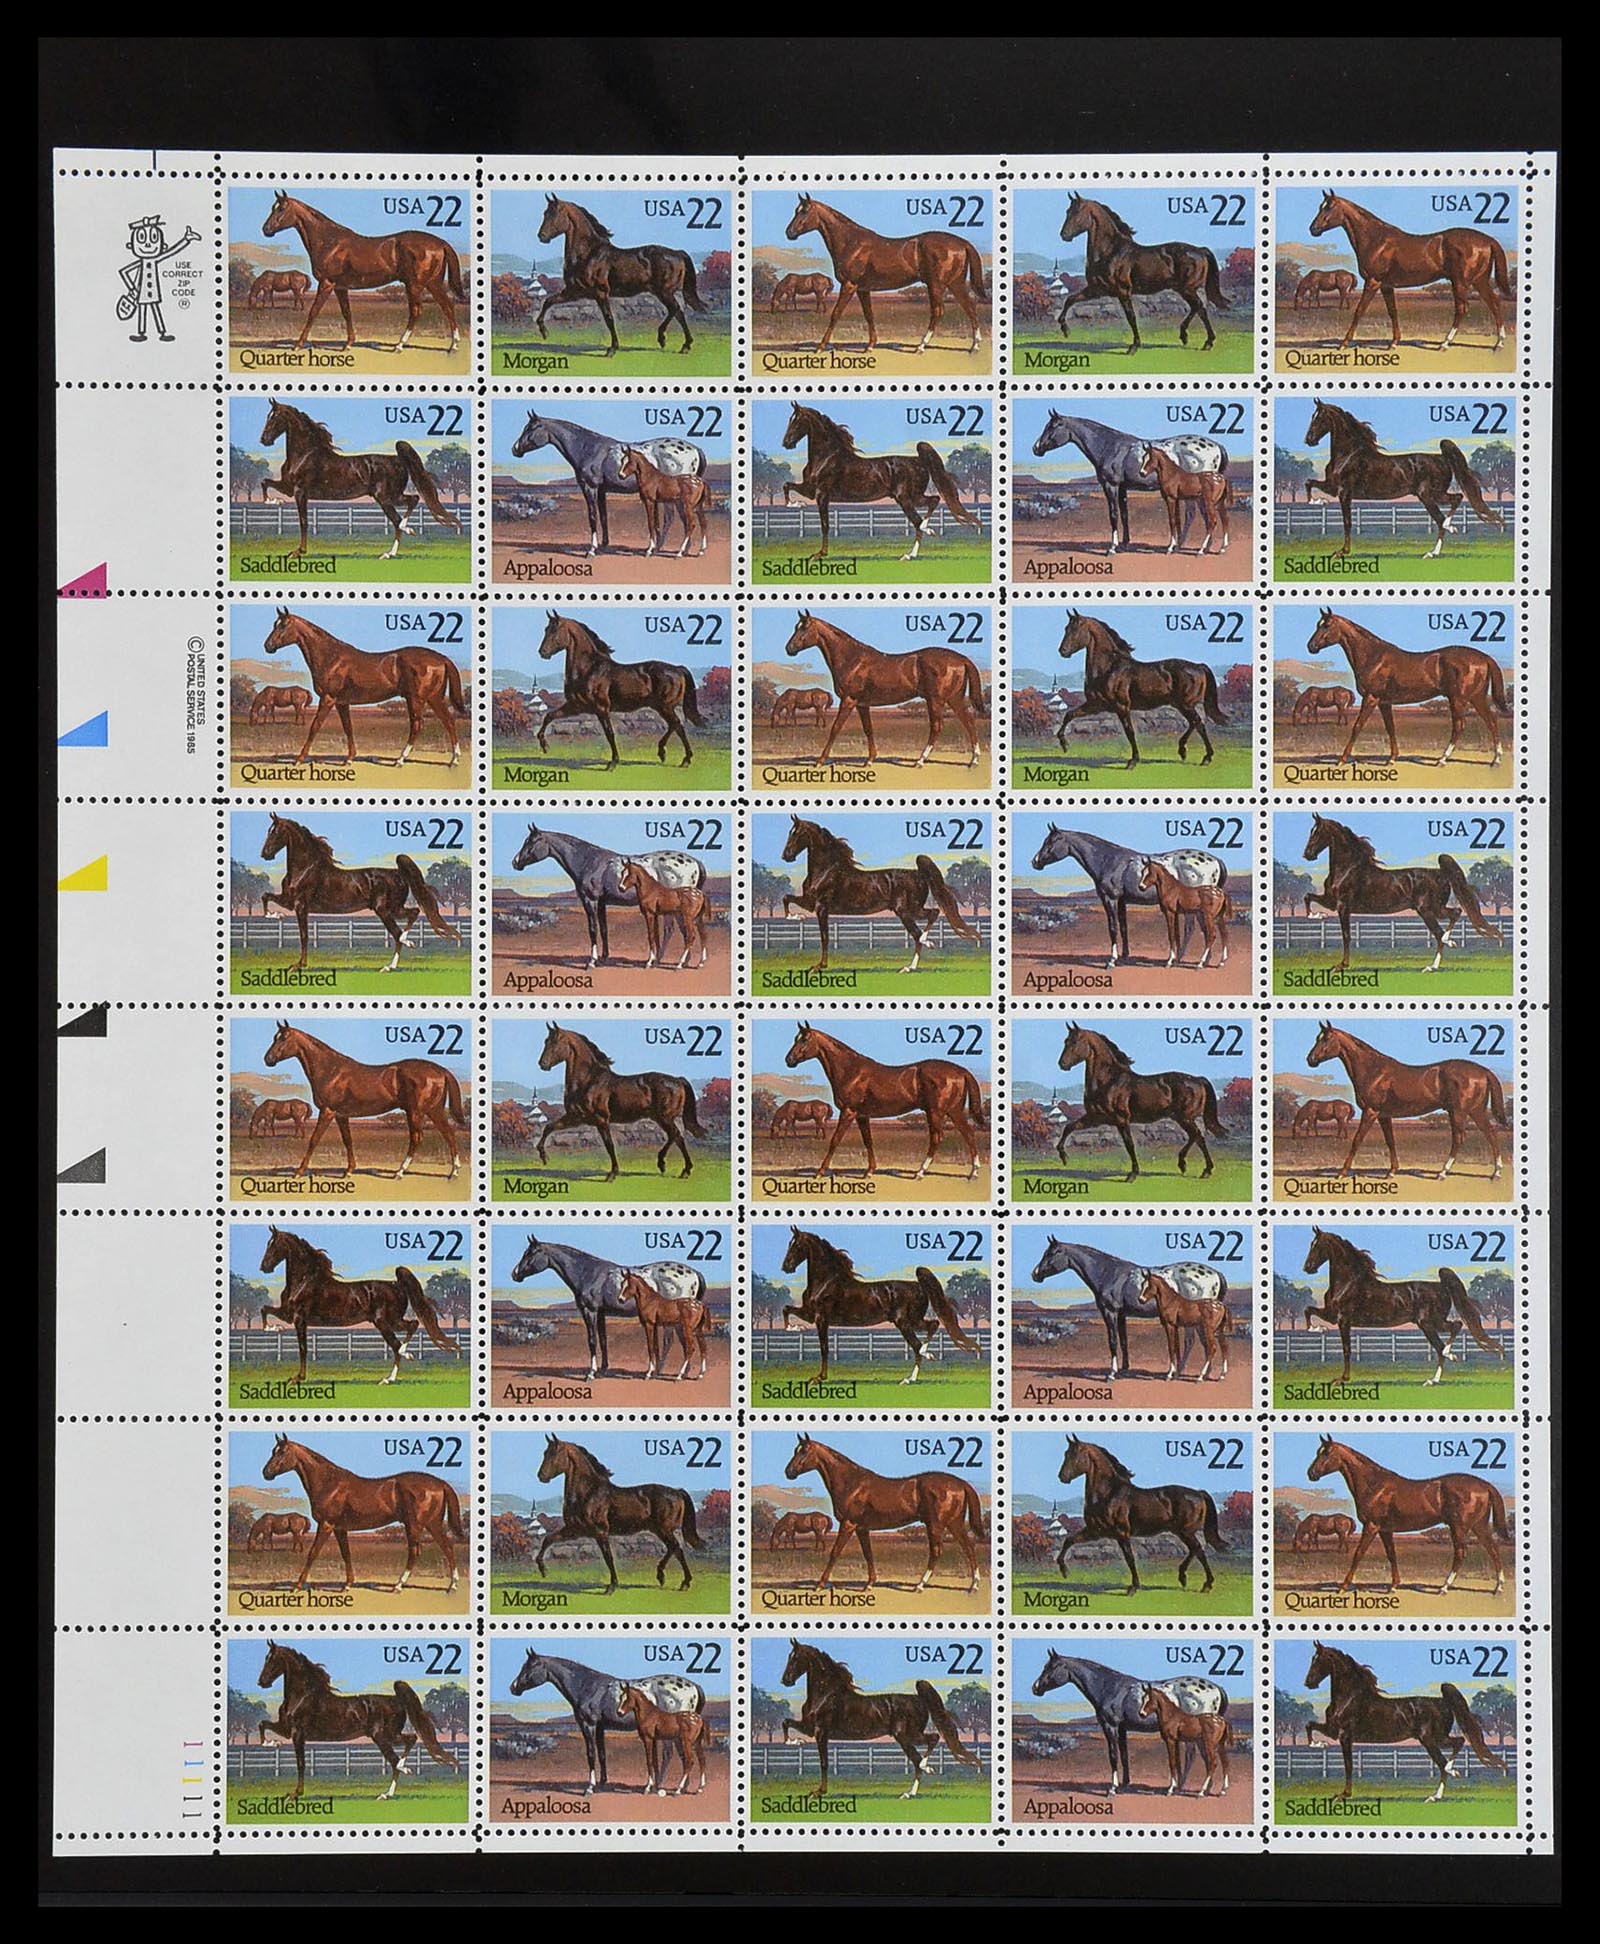Click the yellow color registration triangle
The height and width of the screenshot is (1944, 1600).
84,871
